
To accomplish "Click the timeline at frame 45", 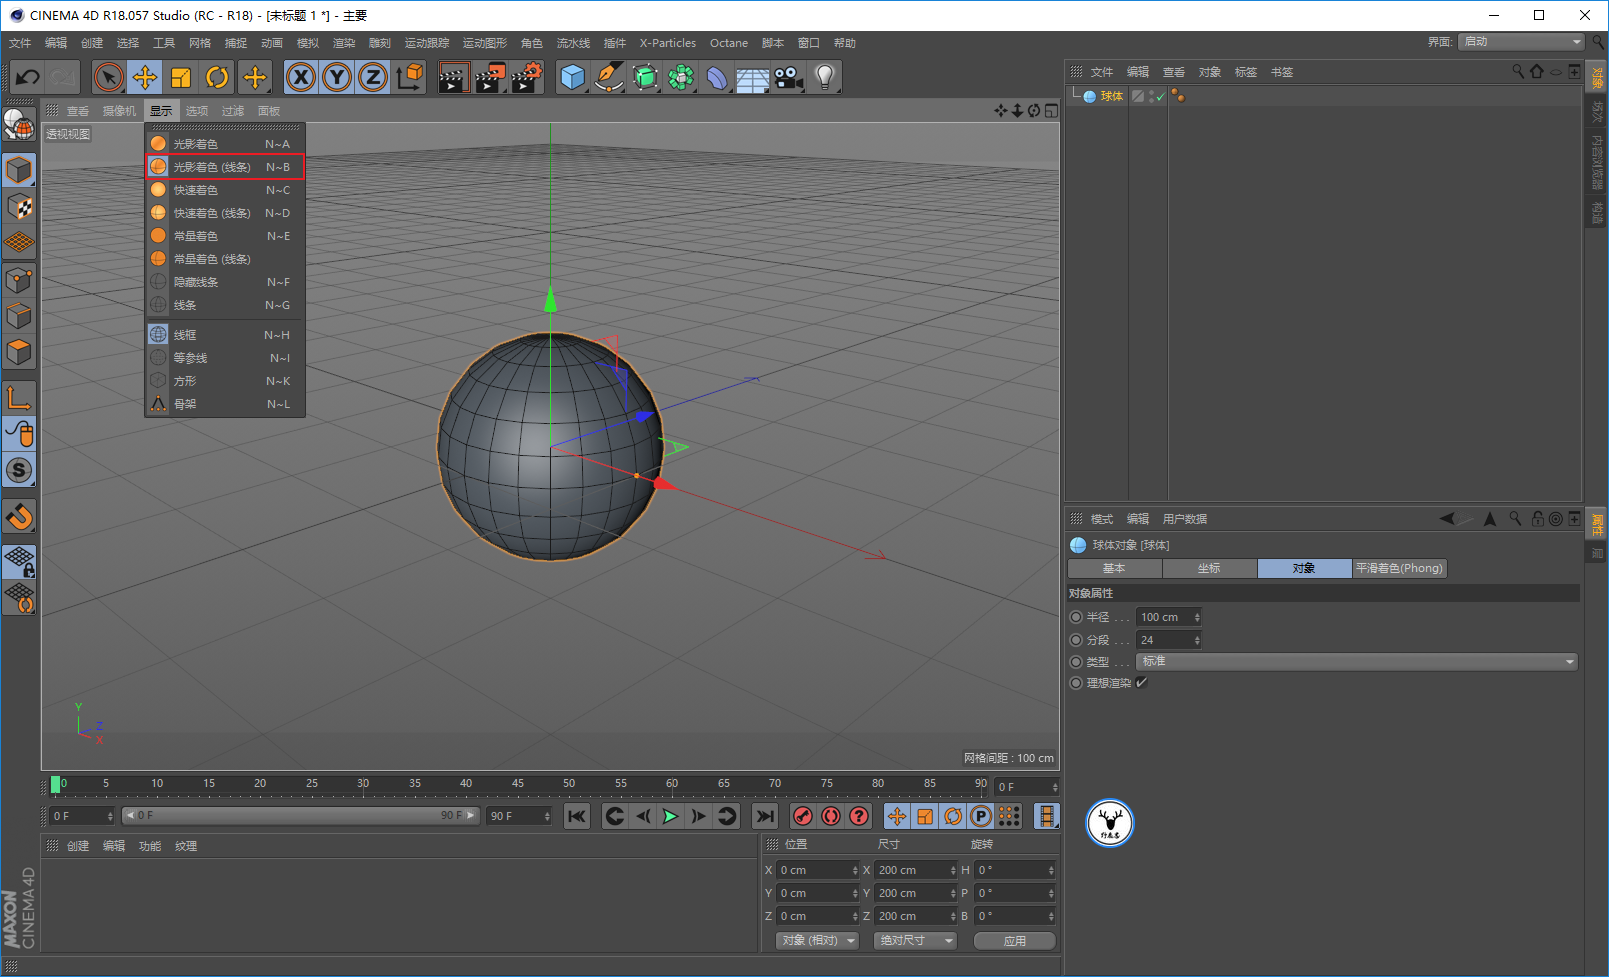I will 518,785.
